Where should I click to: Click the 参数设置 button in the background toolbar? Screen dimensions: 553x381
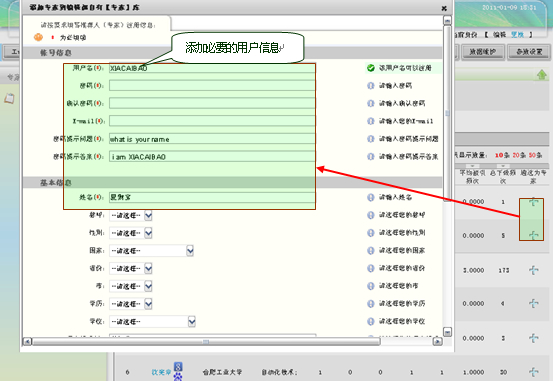(x=529, y=52)
